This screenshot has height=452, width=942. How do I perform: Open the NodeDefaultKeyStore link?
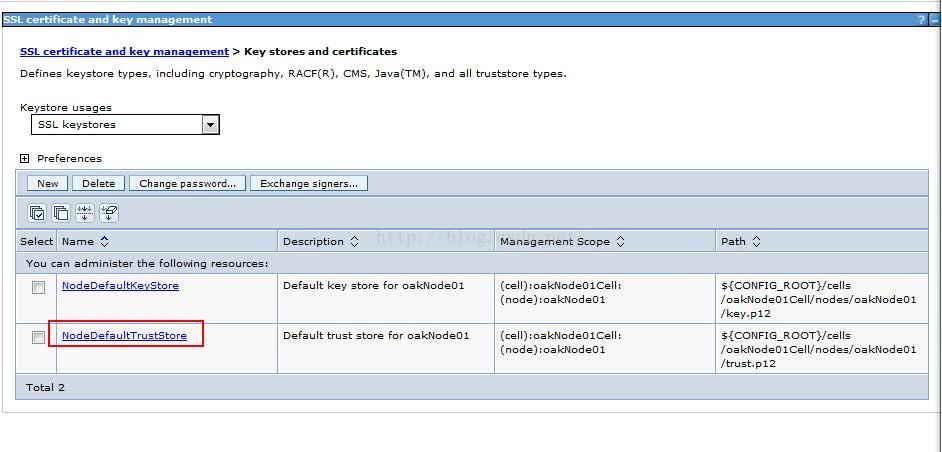(120, 285)
